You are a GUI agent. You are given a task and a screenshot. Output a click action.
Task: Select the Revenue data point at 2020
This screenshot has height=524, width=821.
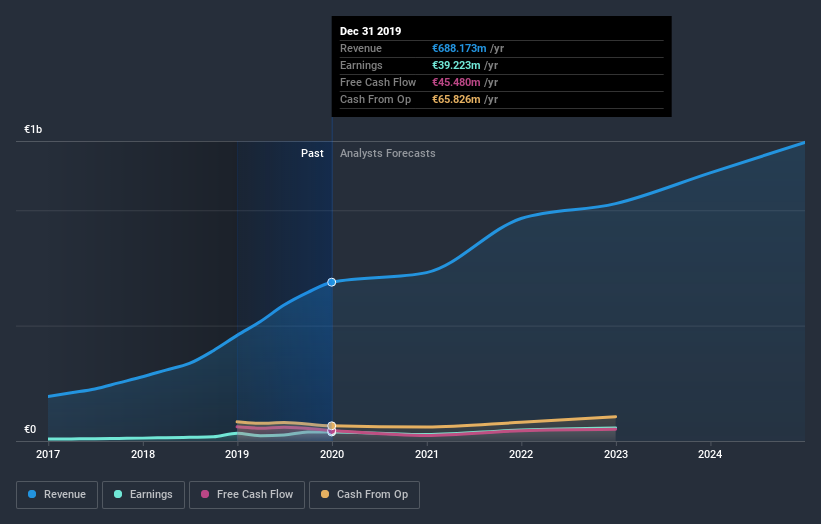point(331,282)
